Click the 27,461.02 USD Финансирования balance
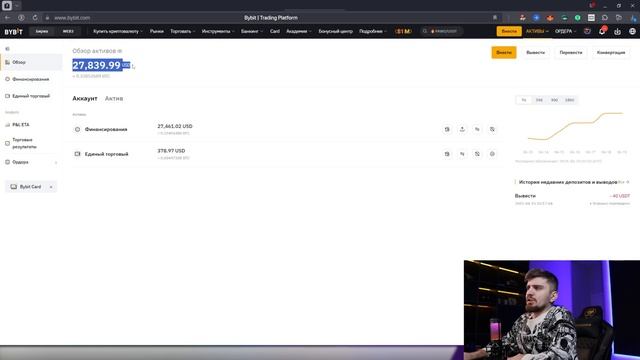This screenshot has width=640, height=360. click(175, 127)
